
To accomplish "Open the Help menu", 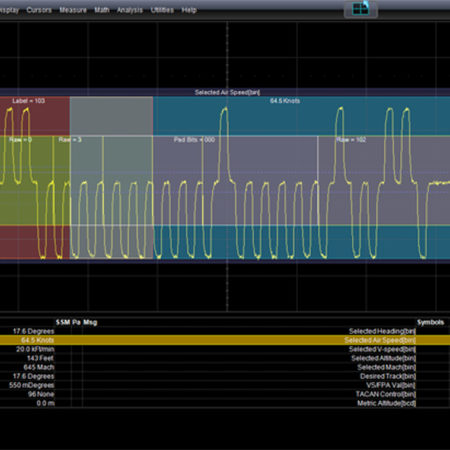I will [189, 10].
